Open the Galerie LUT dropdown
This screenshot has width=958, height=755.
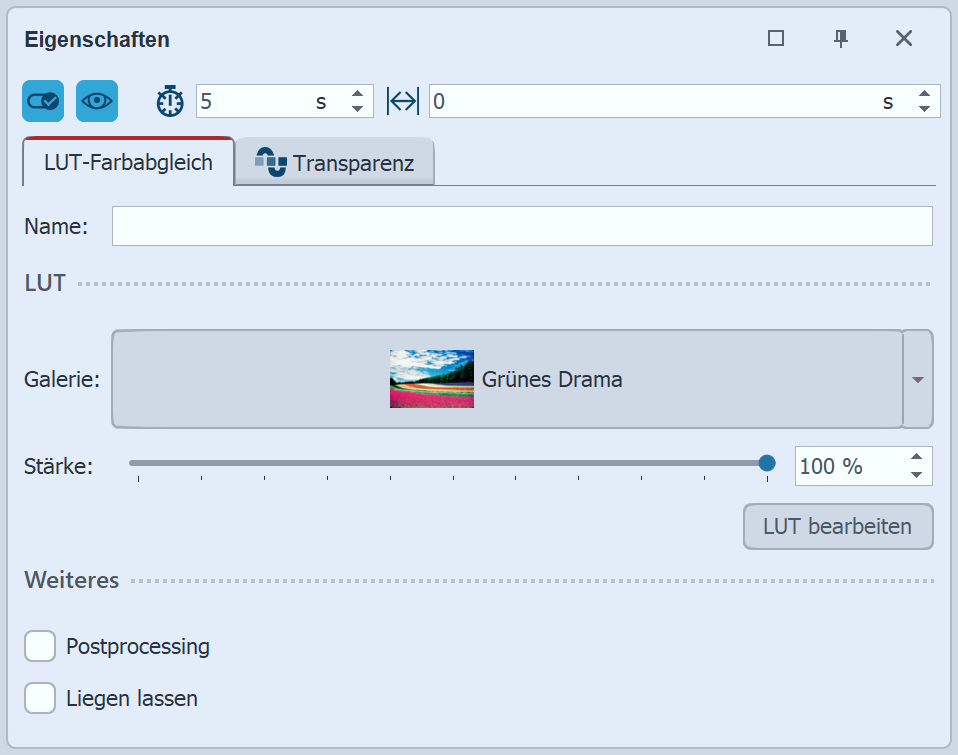coord(917,380)
